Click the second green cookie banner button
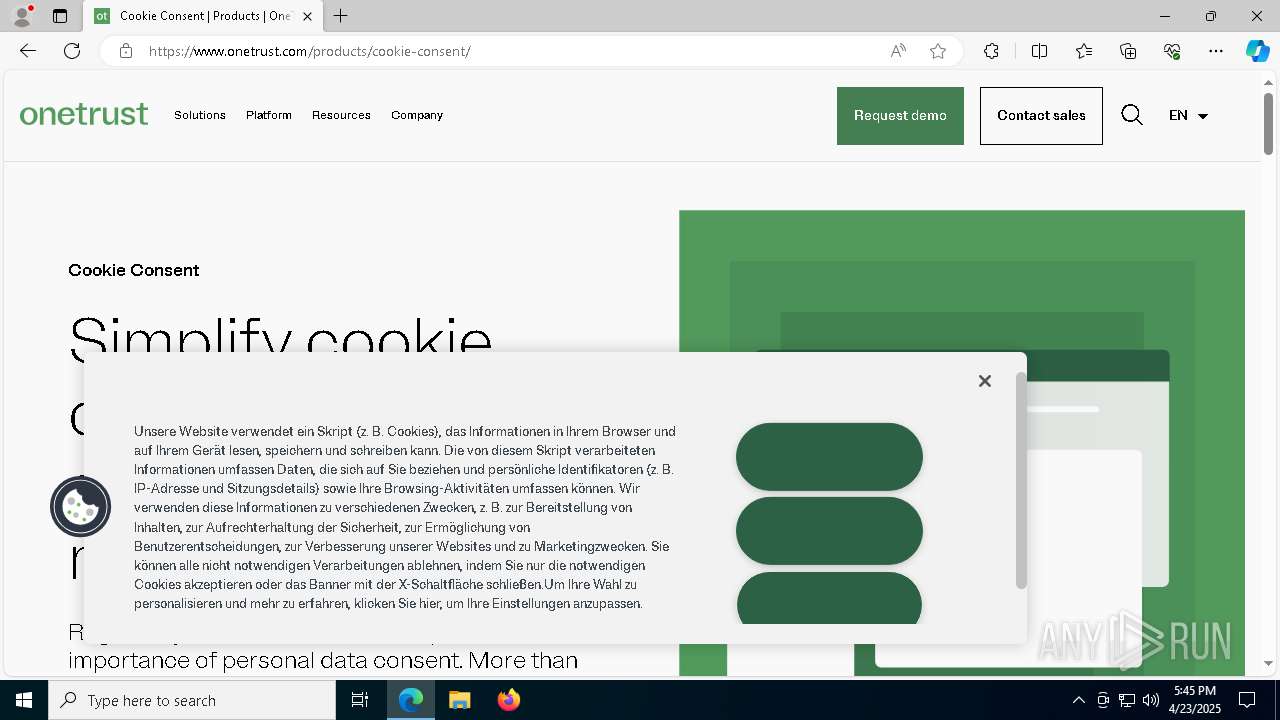Viewport: 1280px width, 720px height. coord(829,531)
